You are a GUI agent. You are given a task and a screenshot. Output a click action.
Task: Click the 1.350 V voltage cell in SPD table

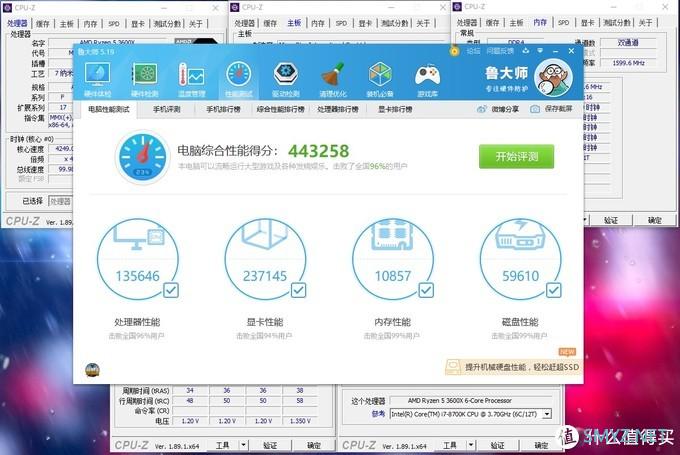tap(300, 421)
